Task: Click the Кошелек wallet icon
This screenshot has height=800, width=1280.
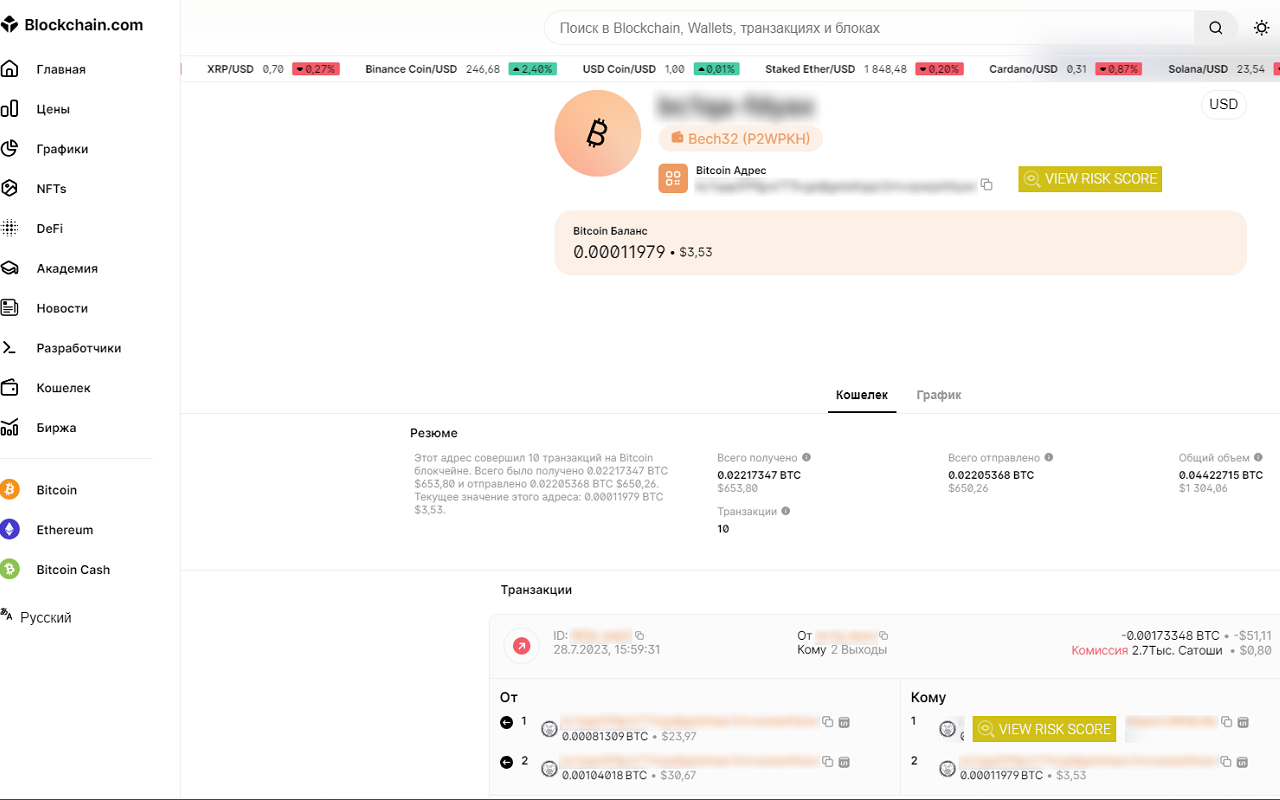Action: (10, 388)
